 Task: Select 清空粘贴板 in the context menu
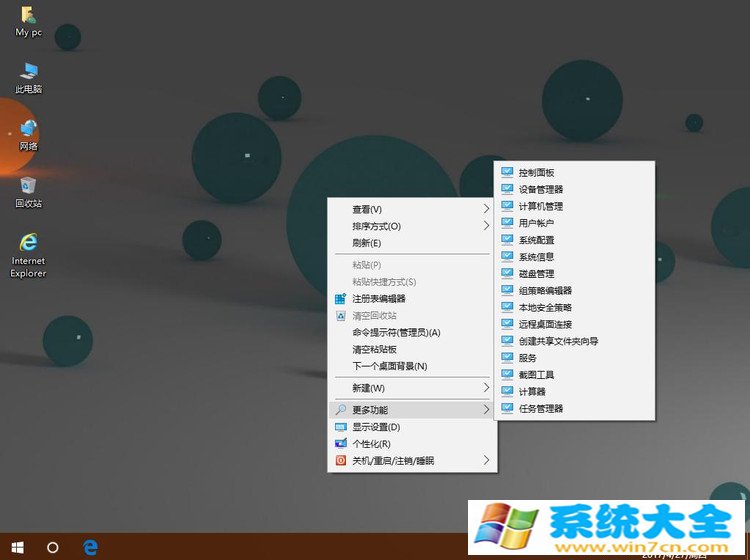click(412, 349)
